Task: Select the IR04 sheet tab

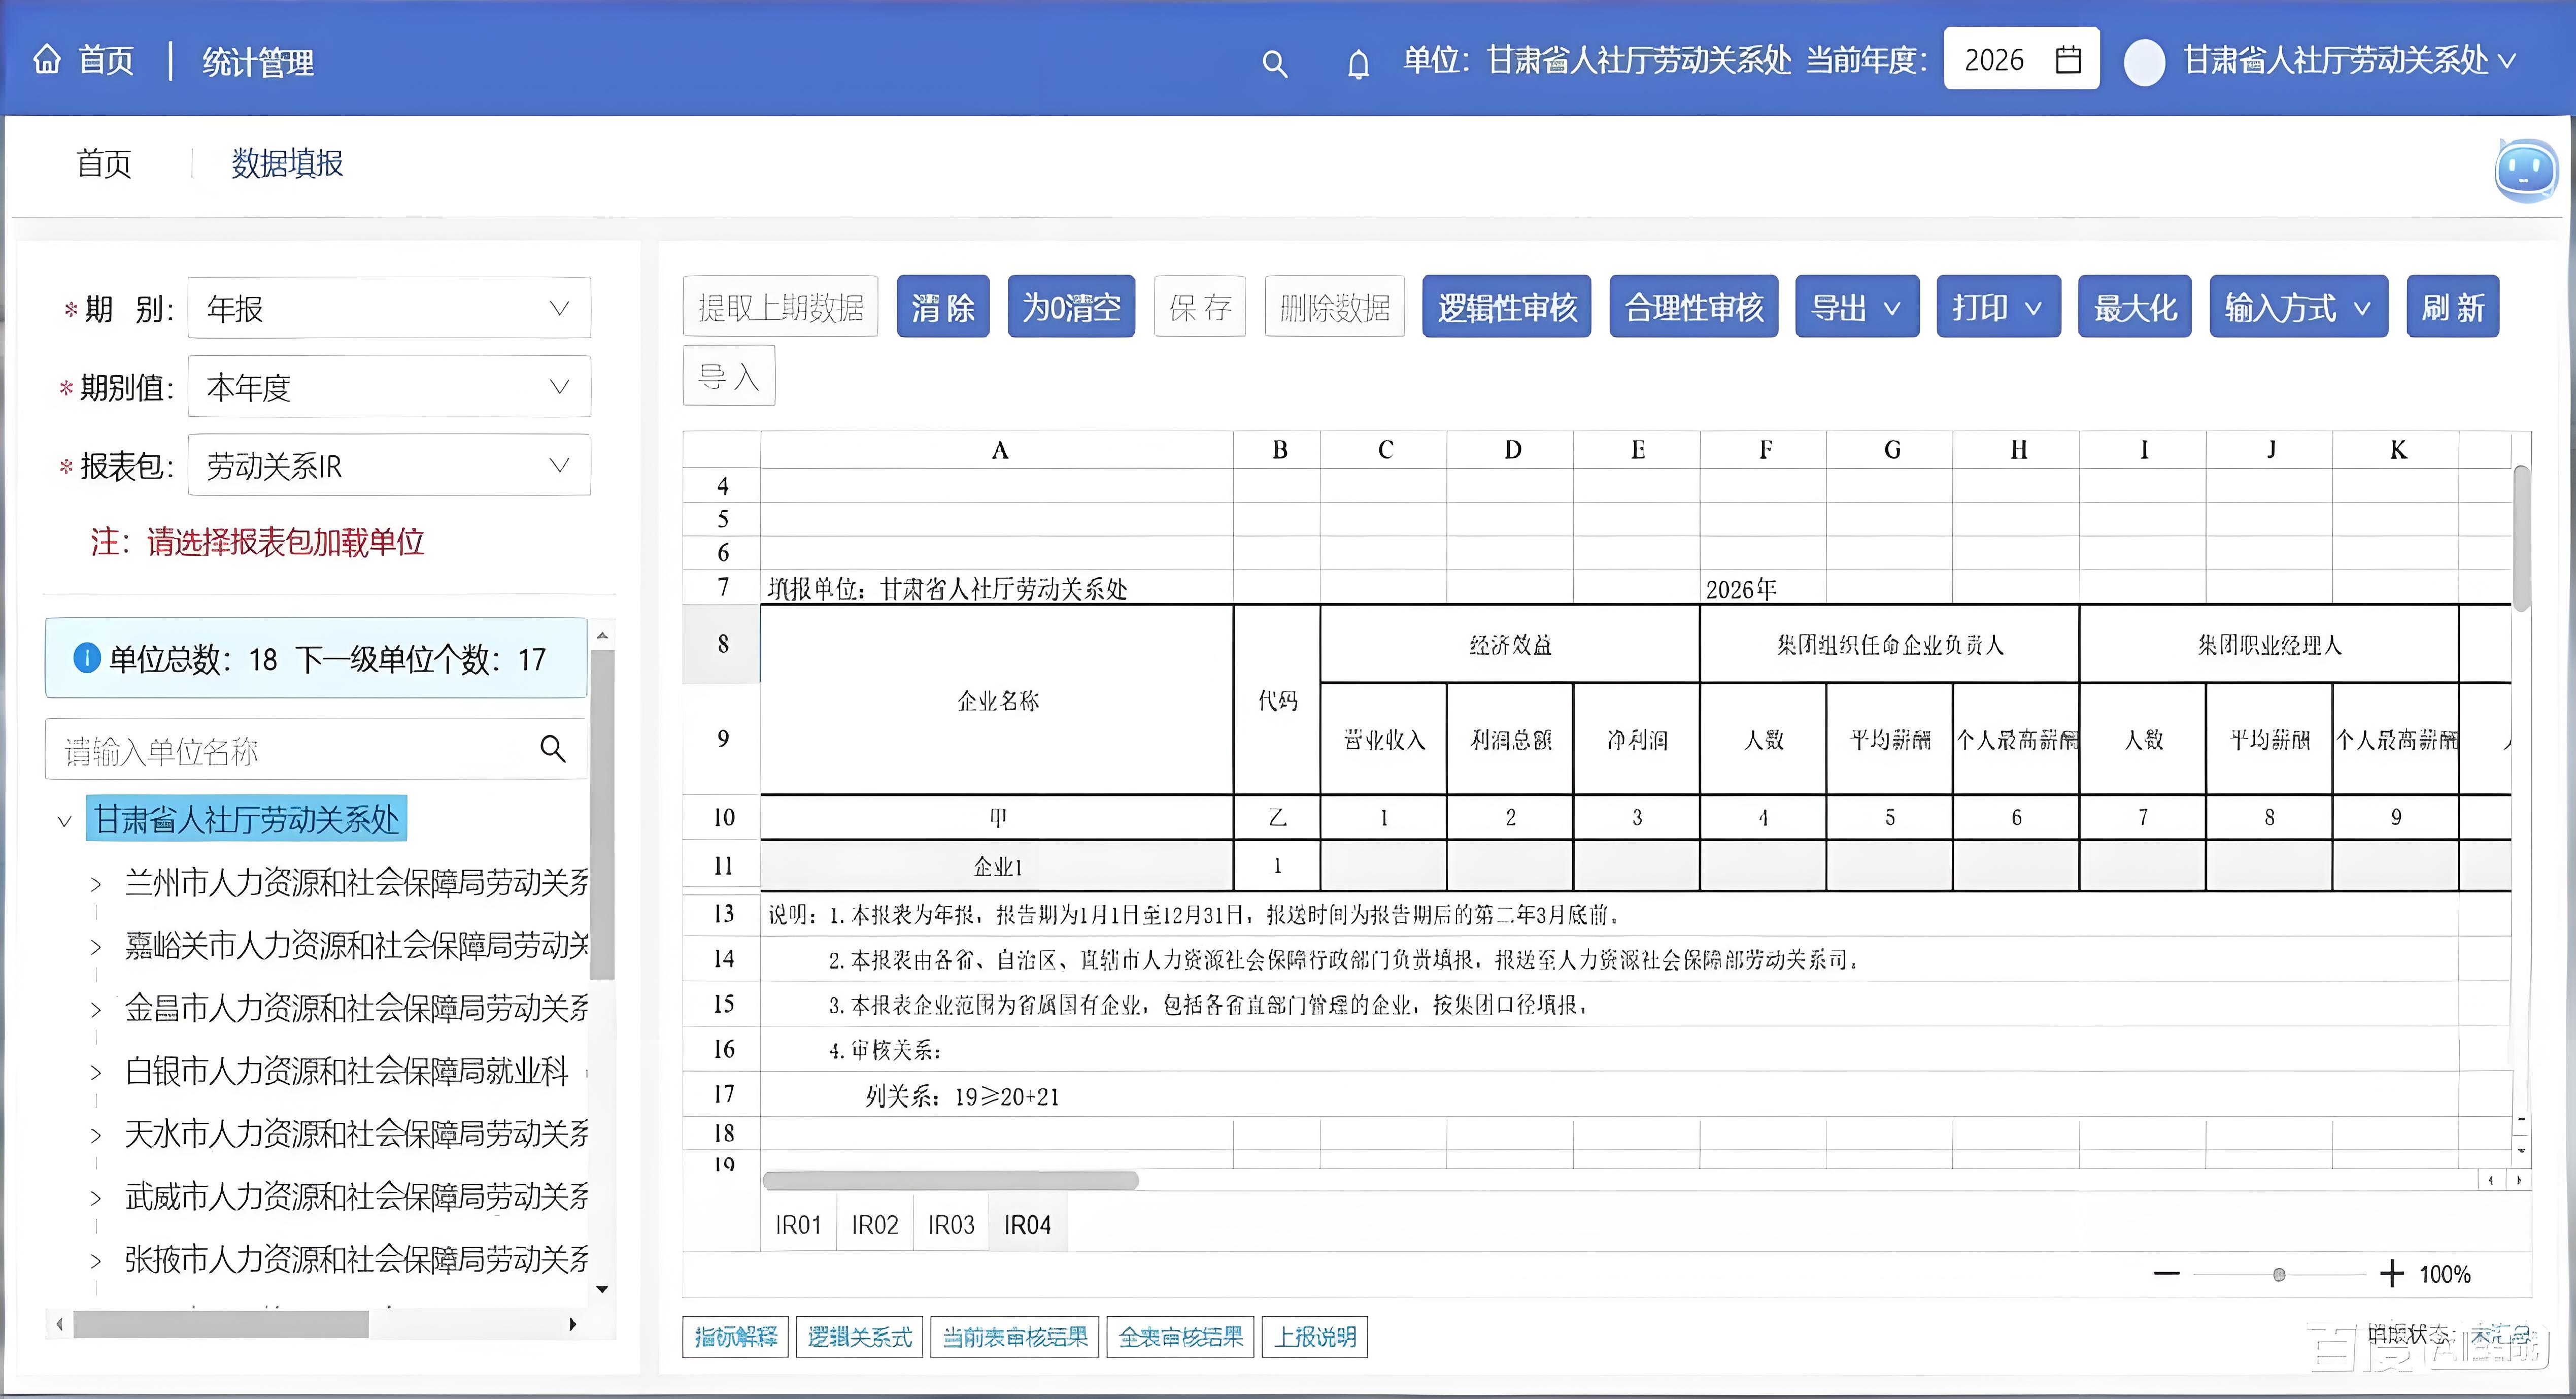Action: point(1027,1224)
